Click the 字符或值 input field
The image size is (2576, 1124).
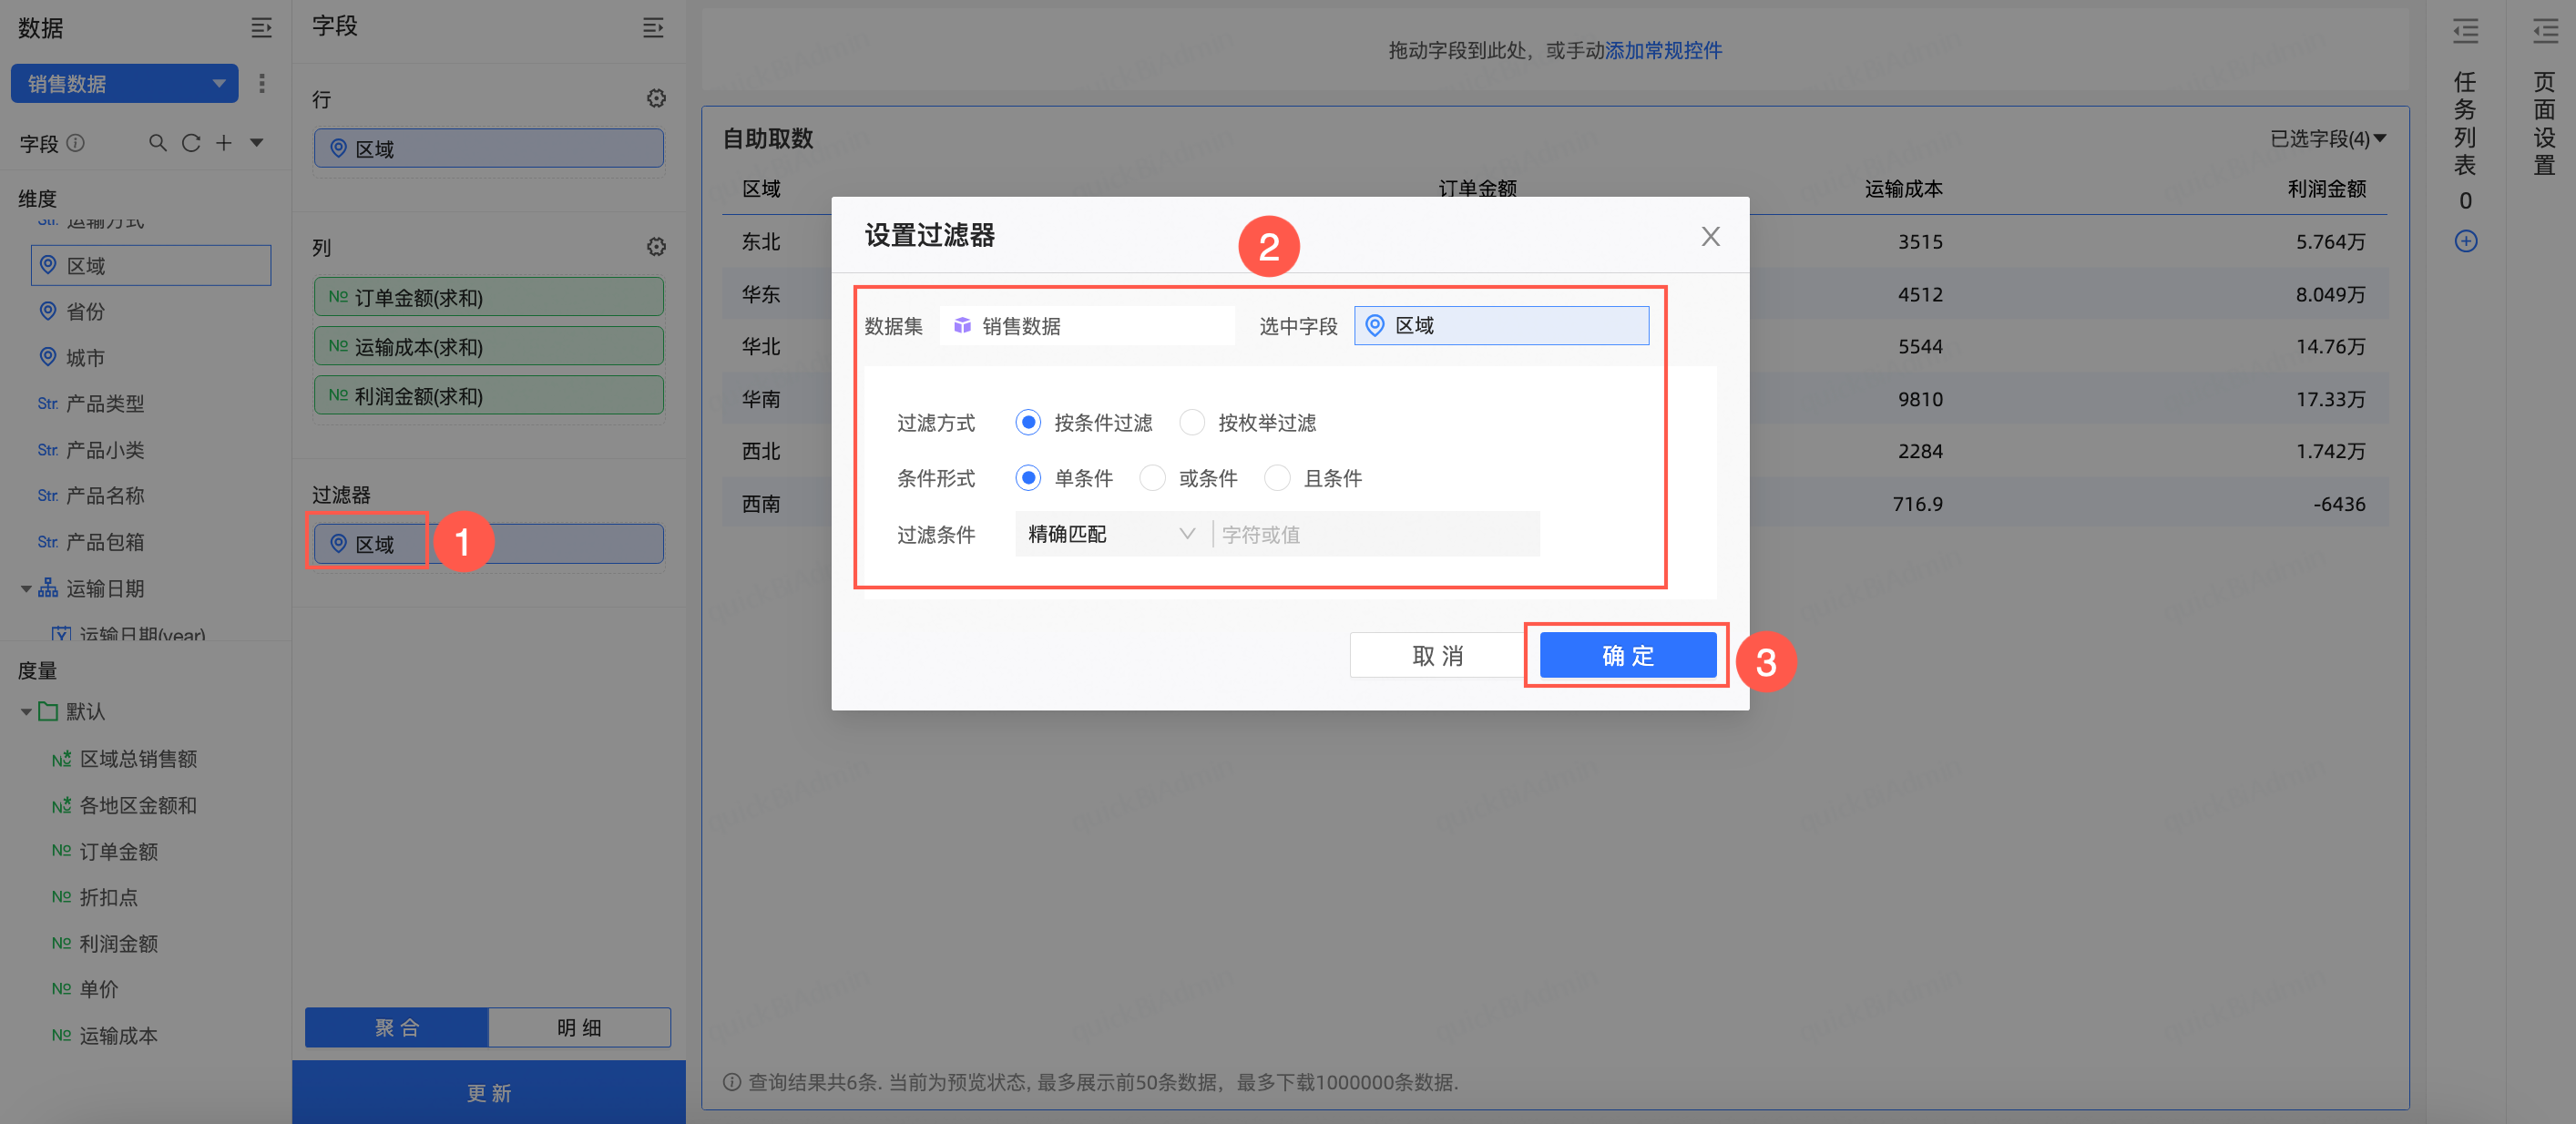point(1375,534)
